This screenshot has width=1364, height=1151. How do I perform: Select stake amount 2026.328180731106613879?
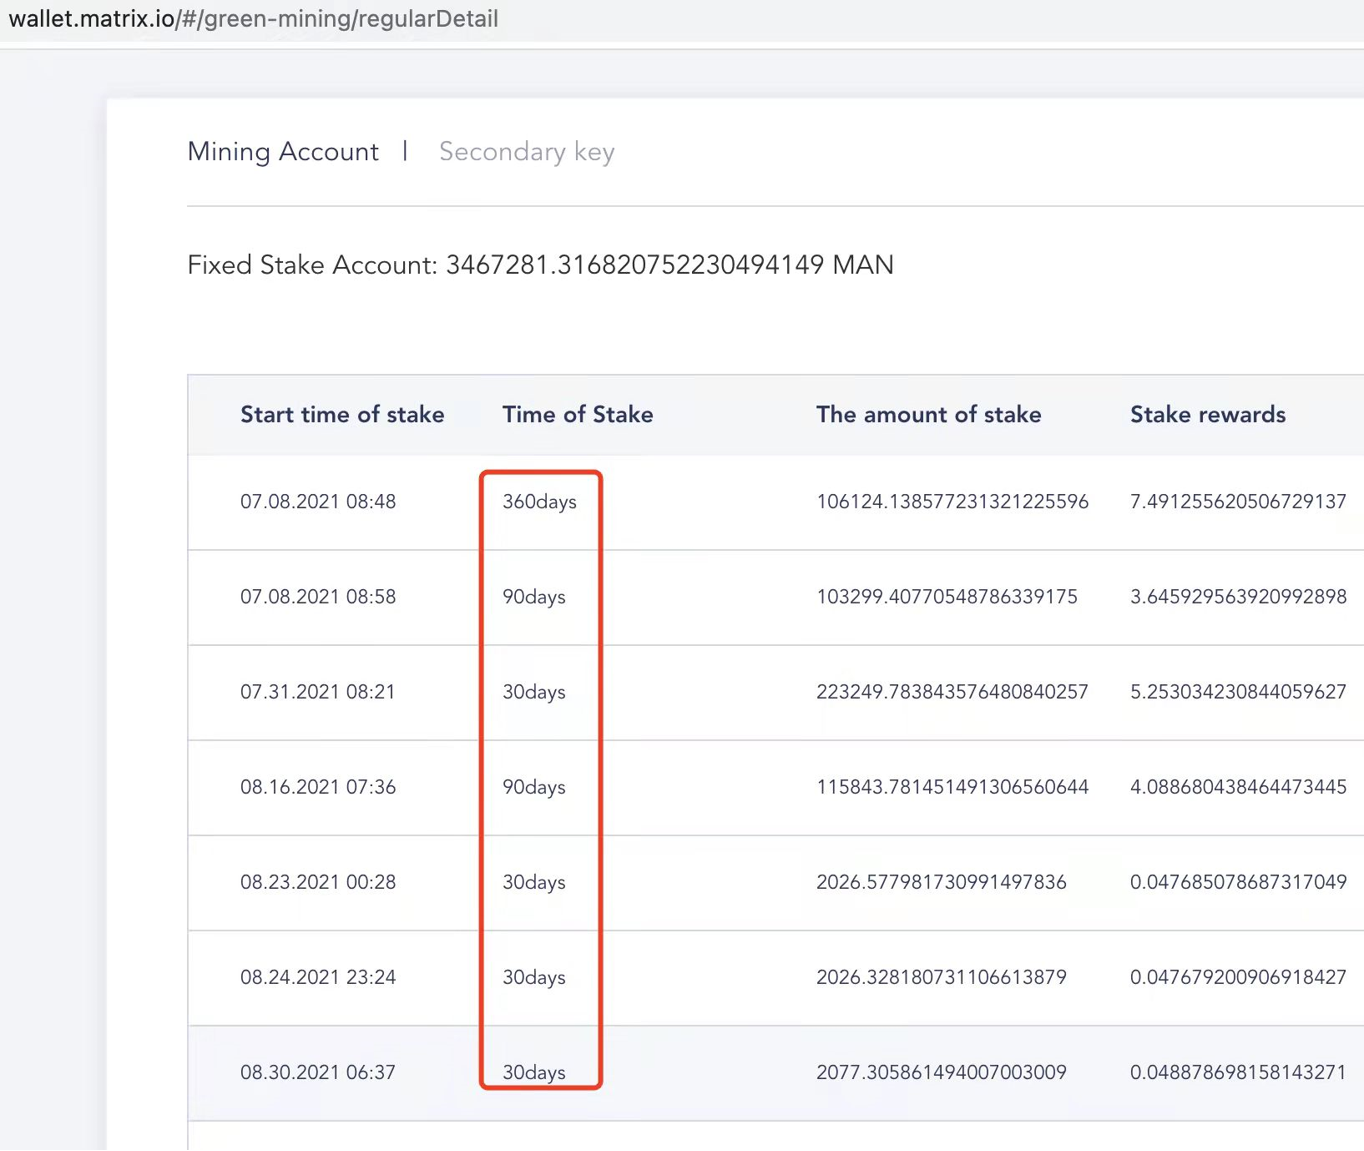941,977
